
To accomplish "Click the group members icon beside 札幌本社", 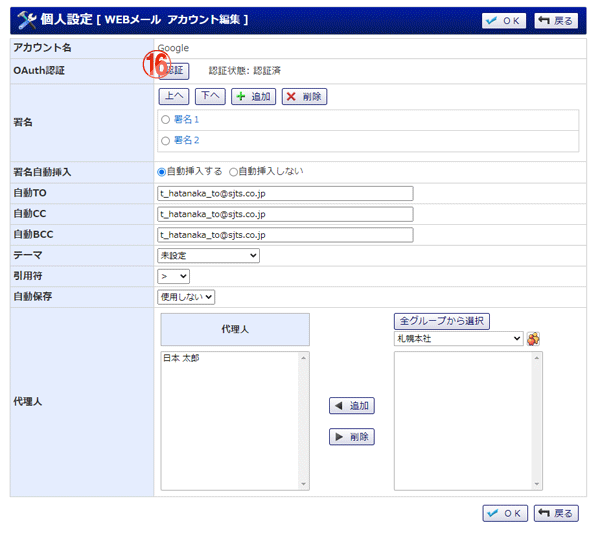I will click(x=533, y=339).
